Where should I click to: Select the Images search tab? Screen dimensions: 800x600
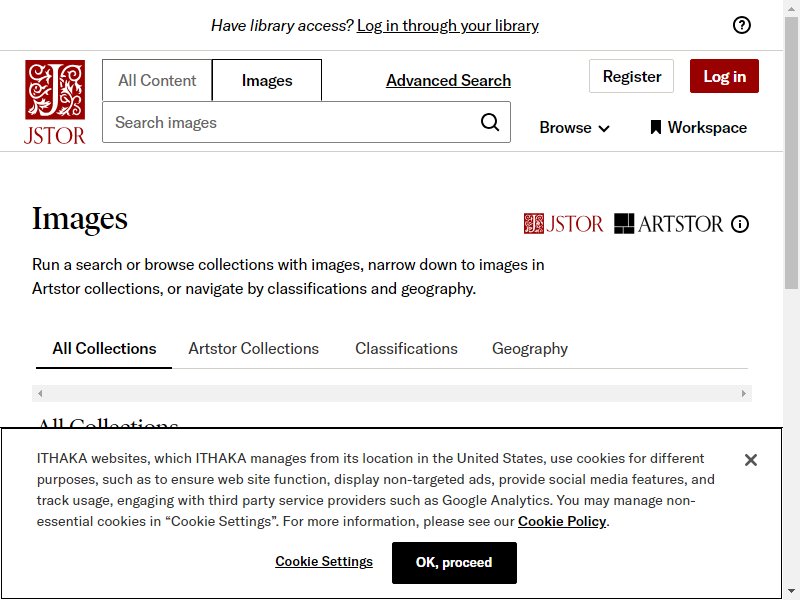tap(267, 80)
